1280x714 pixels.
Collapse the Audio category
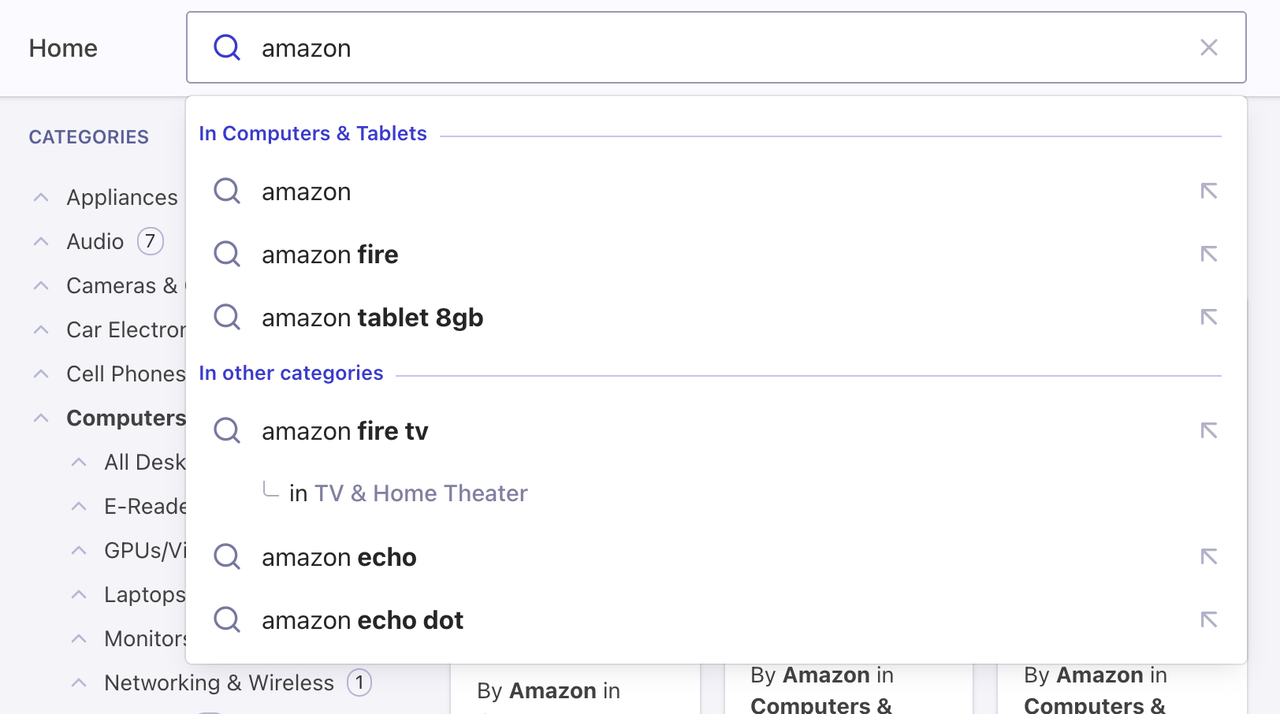(x=40, y=241)
